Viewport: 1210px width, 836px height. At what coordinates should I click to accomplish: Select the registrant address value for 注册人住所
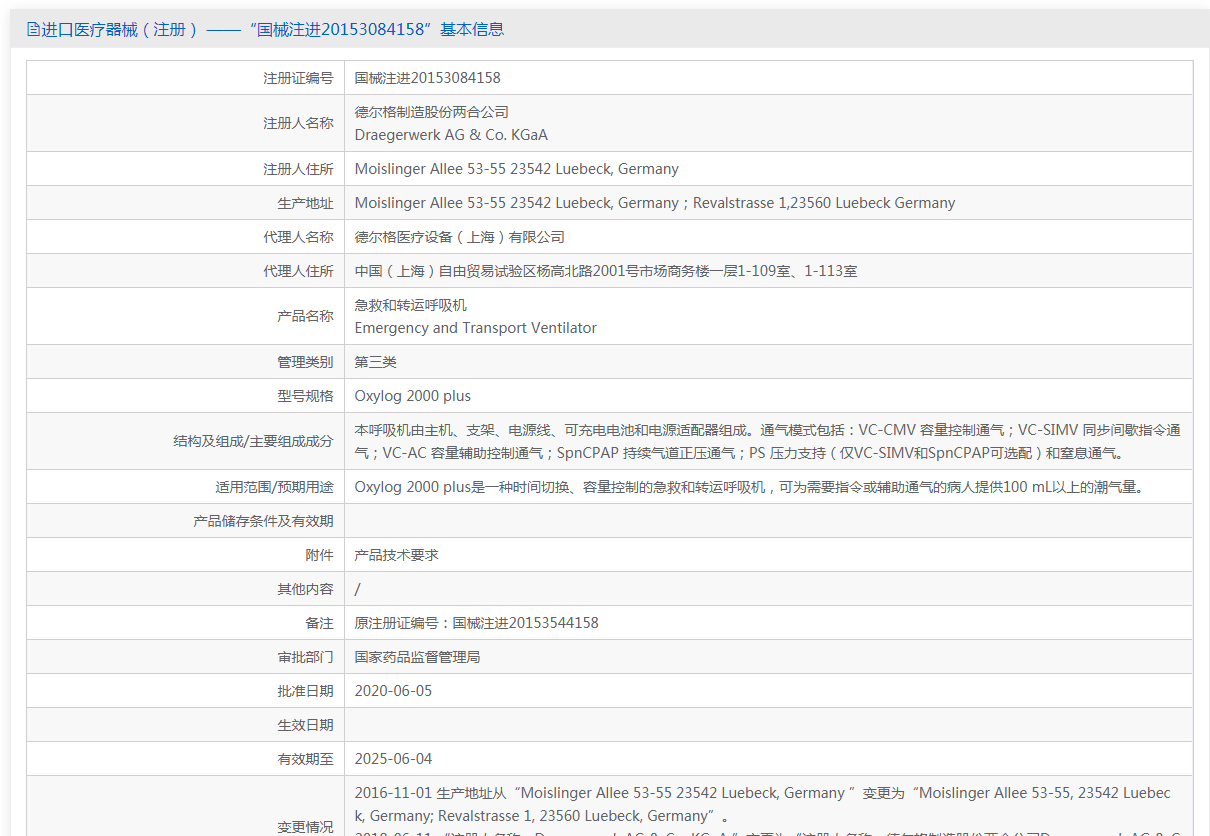point(517,169)
